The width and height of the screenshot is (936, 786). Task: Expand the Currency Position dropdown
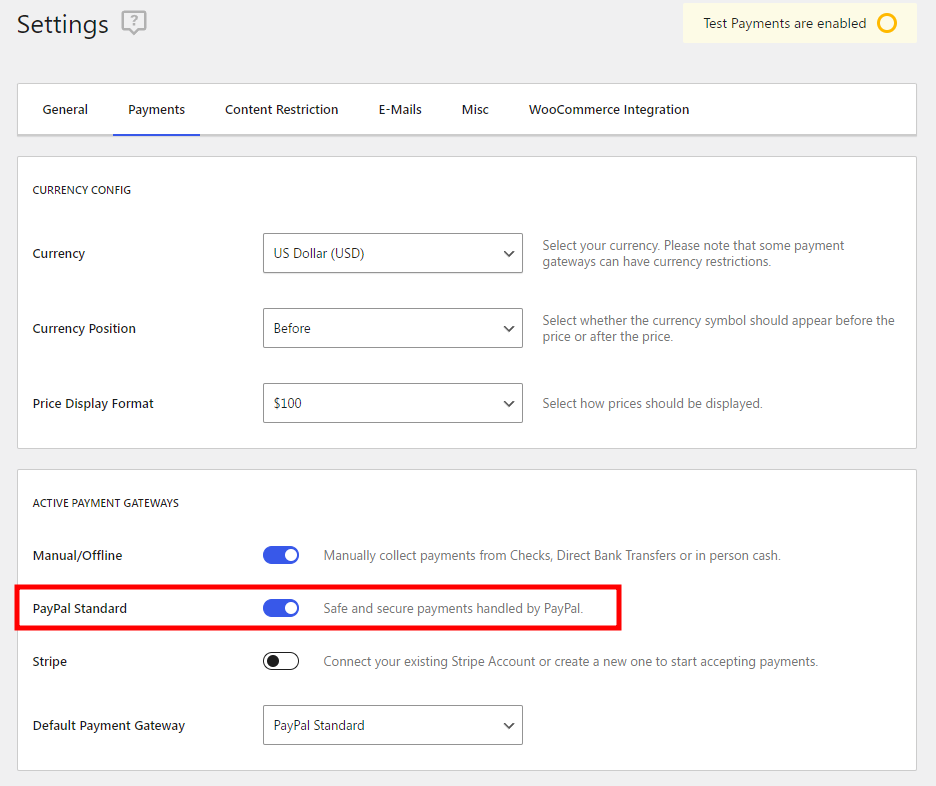pos(393,328)
